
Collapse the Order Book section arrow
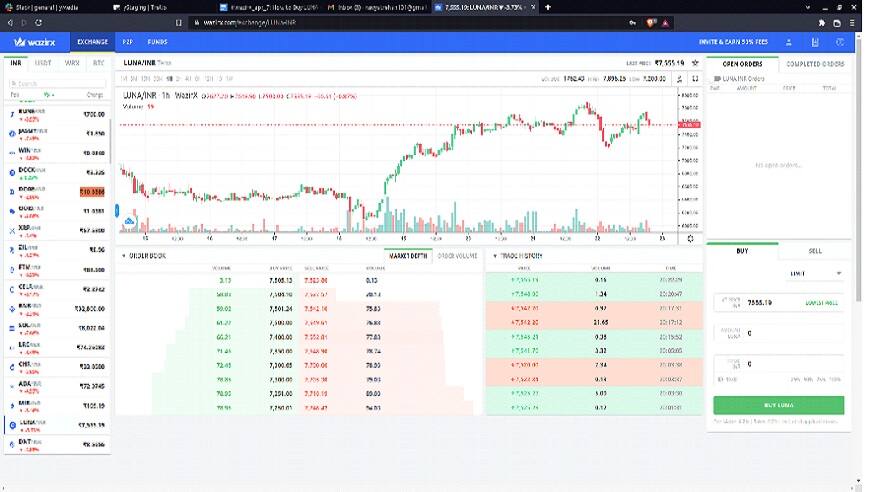pos(124,256)
